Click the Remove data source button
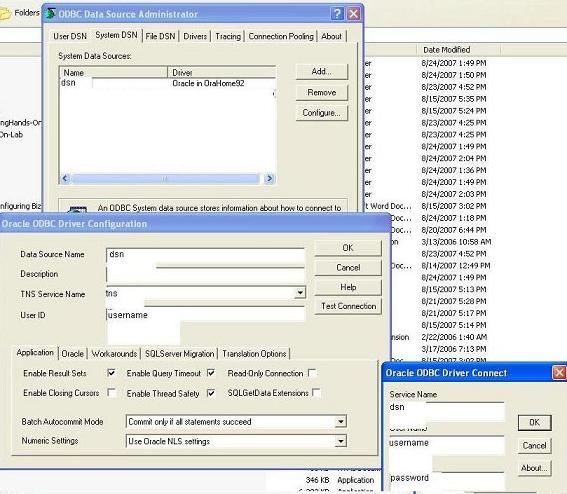Image resolution: width=567 pixels, height=494 pixels. pos(321,92)
